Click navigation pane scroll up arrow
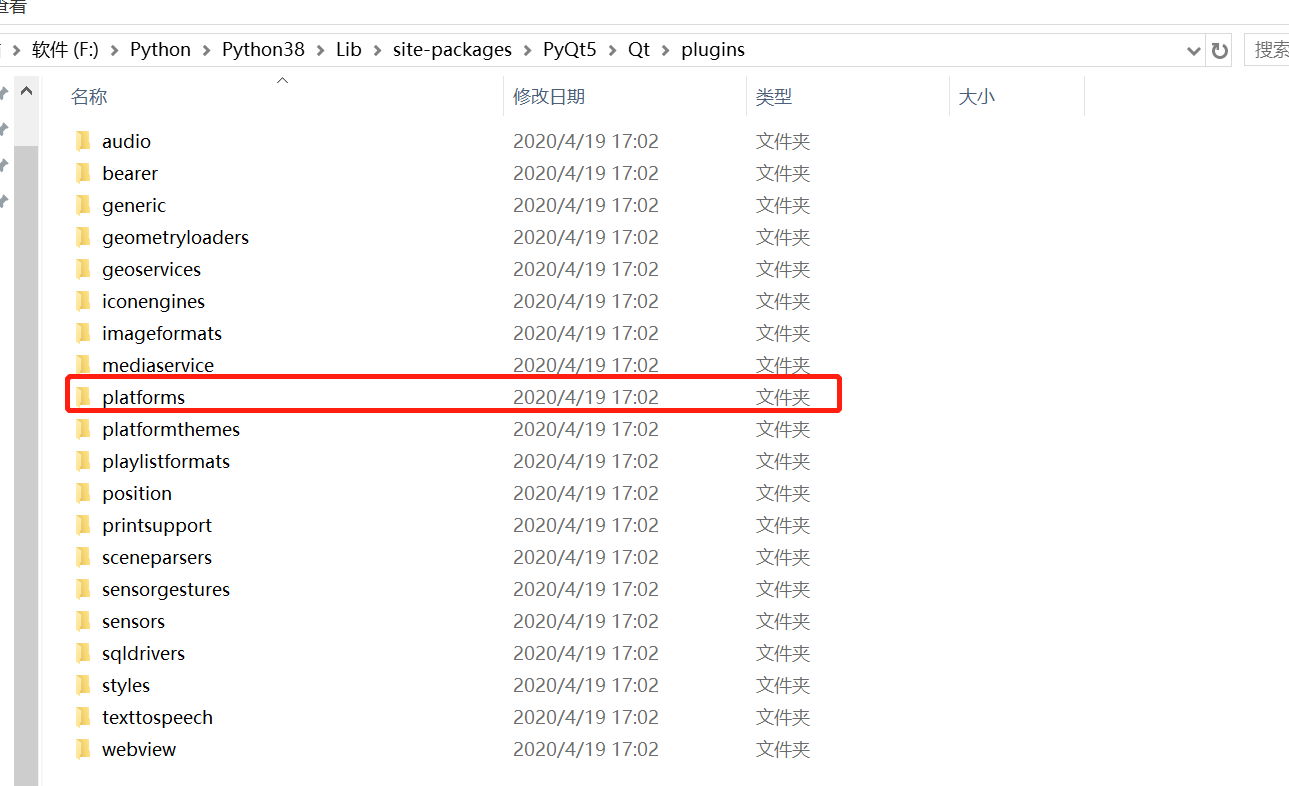 (27, 92)
